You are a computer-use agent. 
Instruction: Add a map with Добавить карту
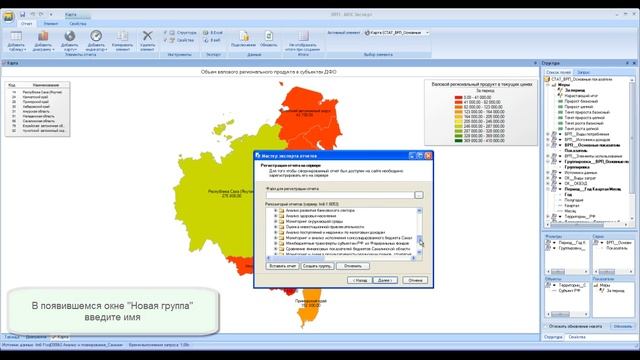[x=70, y=41]
